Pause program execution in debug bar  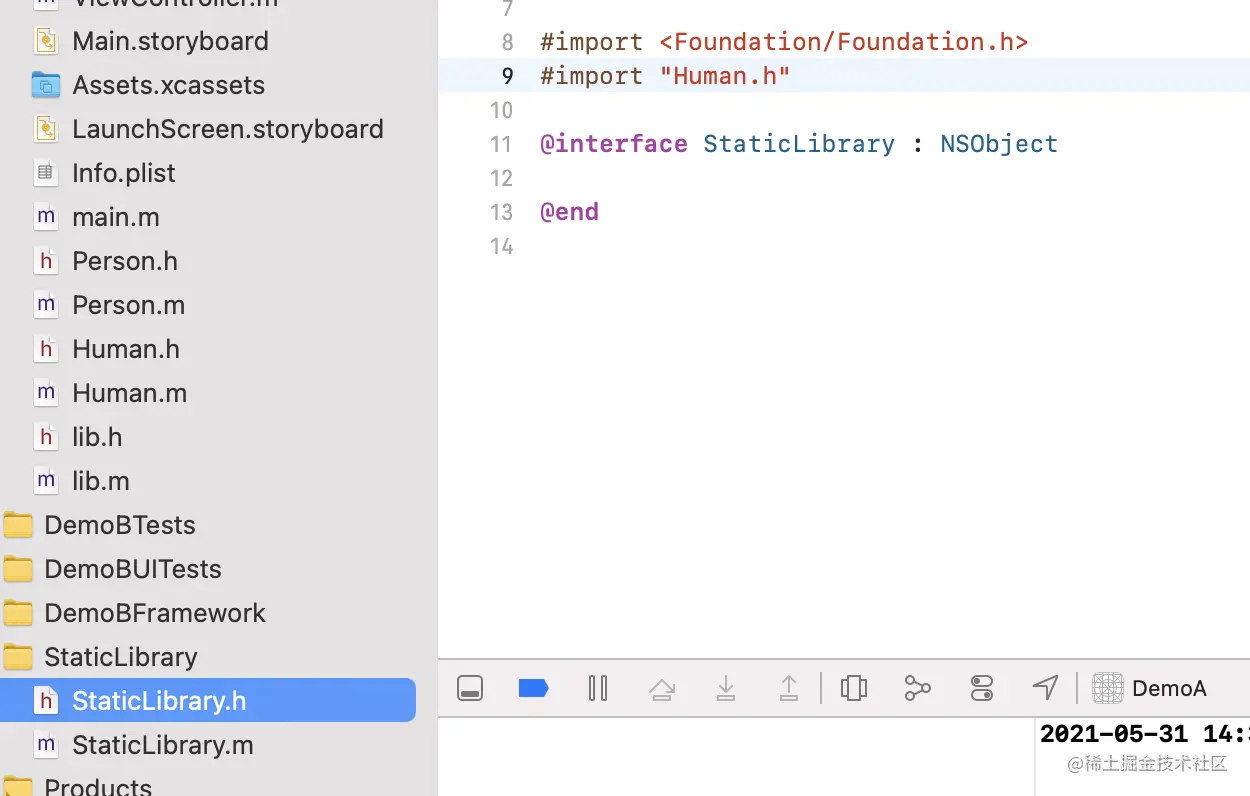[598, 688]
